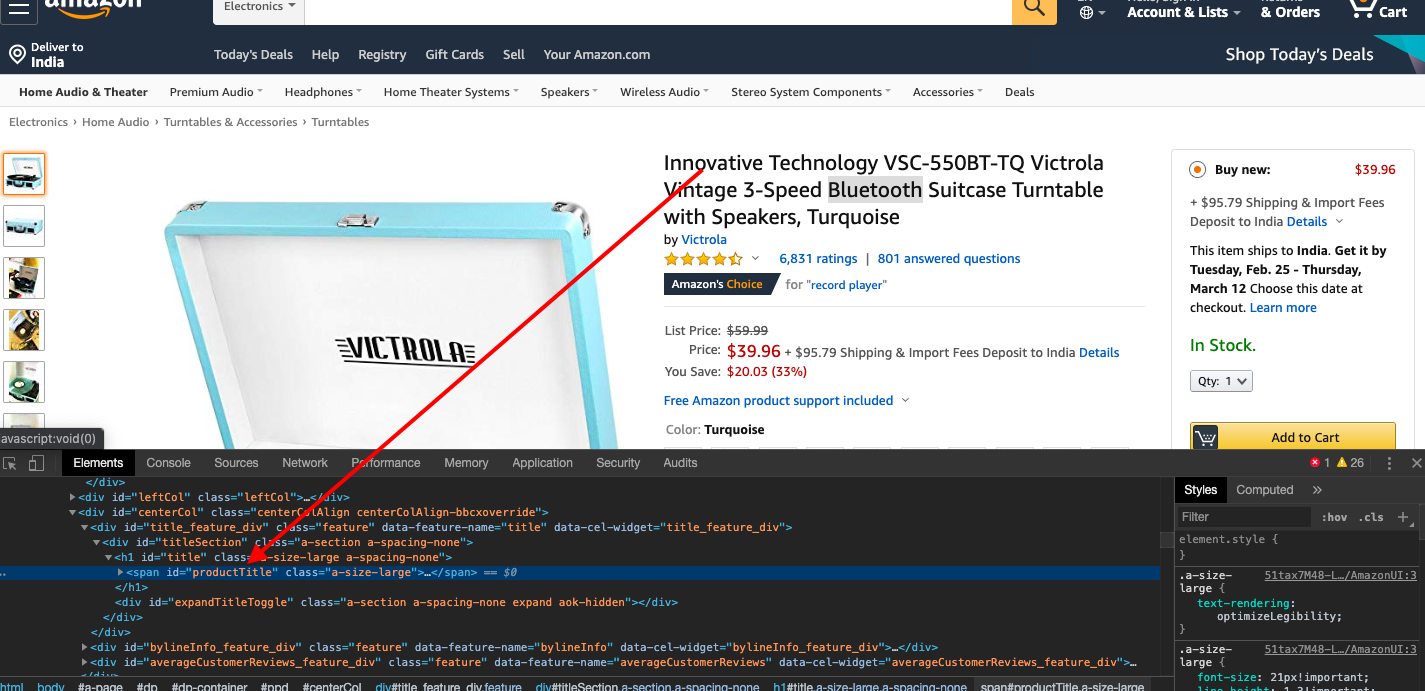Screen dimensions: 1425x691
Task: Toggle the device emulation toolbar in DevTools
Action: (36, 463)
